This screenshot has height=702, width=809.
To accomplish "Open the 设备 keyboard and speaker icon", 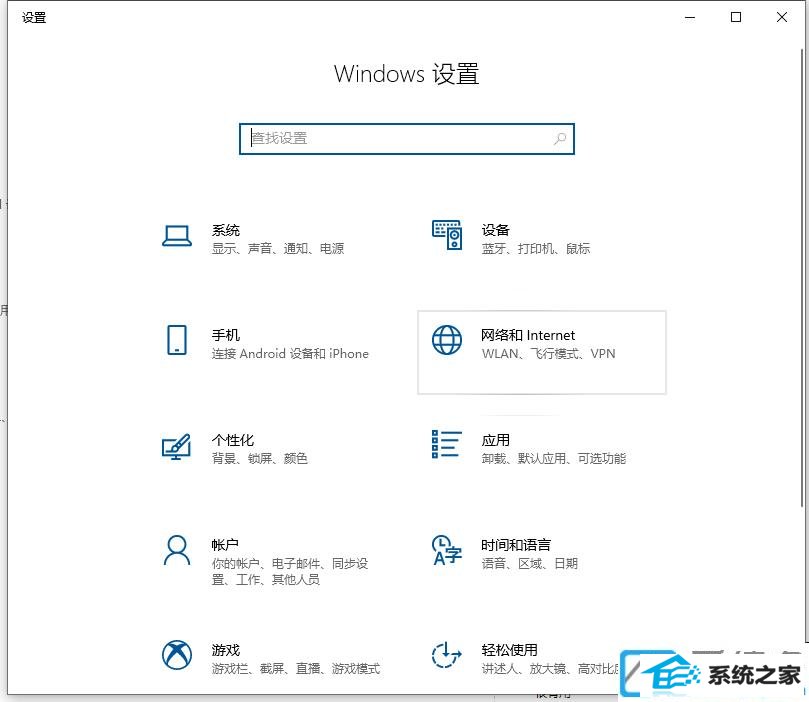I will [447, 235].
